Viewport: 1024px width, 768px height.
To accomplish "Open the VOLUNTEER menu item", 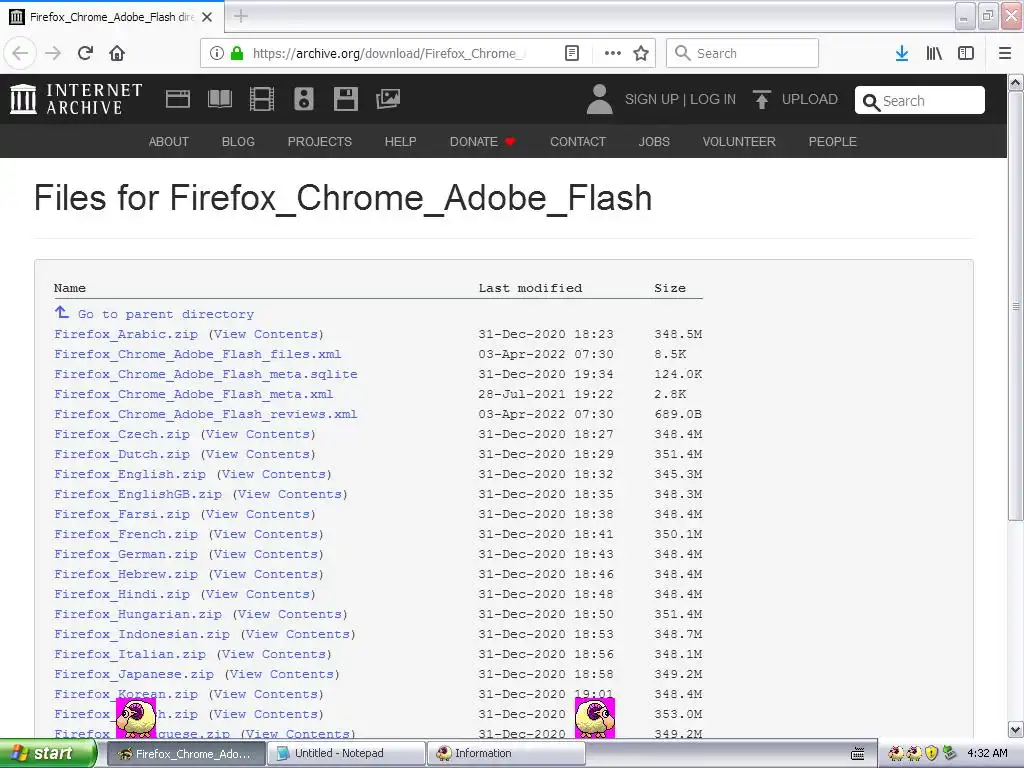I will (x=739, y=142).
